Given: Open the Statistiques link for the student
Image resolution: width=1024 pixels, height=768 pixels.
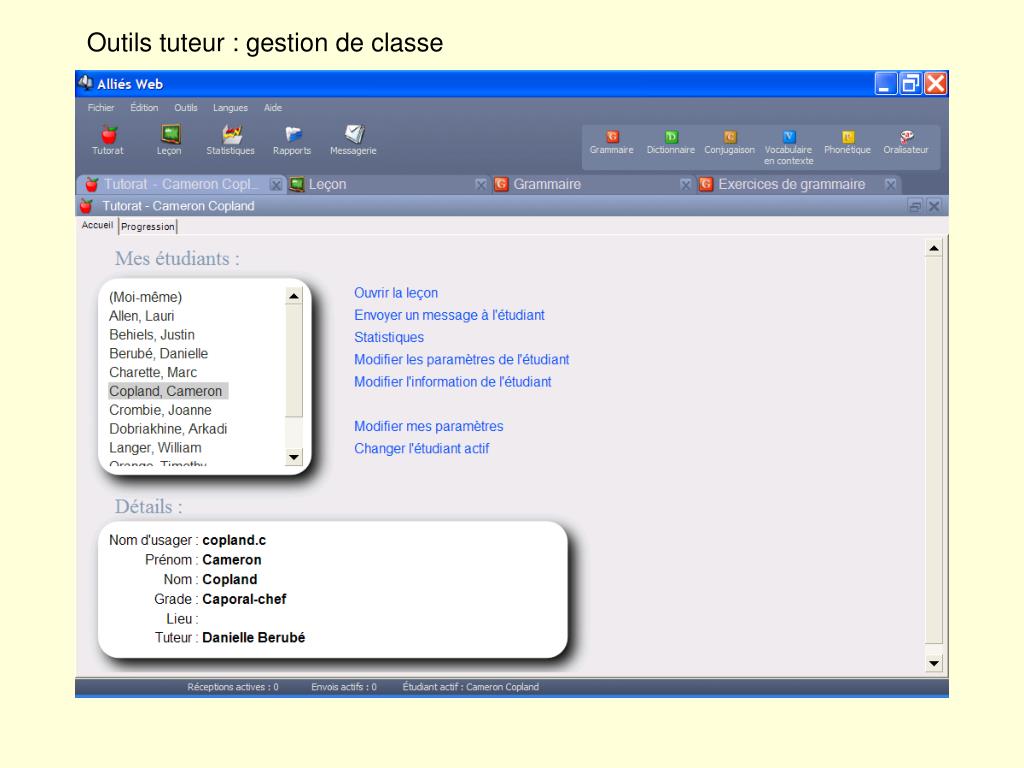Looking at the screenshot, I should (389, 338).
